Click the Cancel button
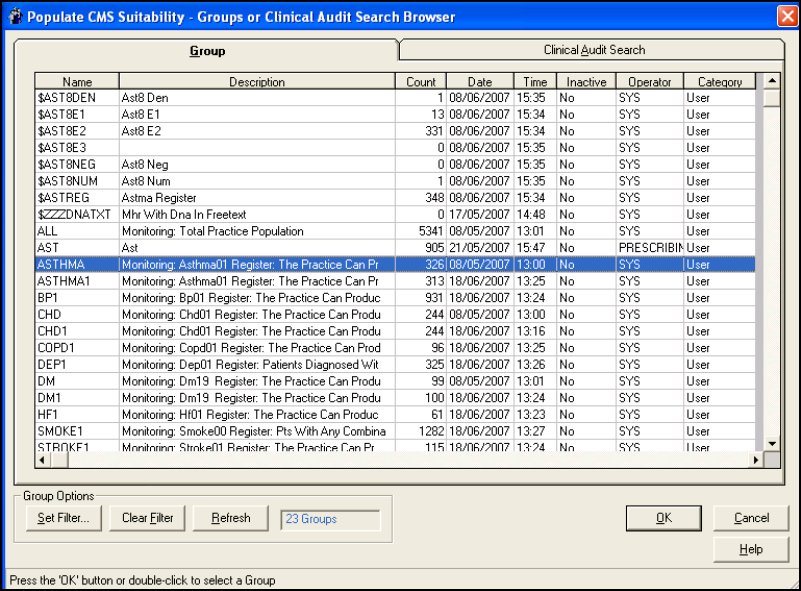 click(x=751, y=518)
